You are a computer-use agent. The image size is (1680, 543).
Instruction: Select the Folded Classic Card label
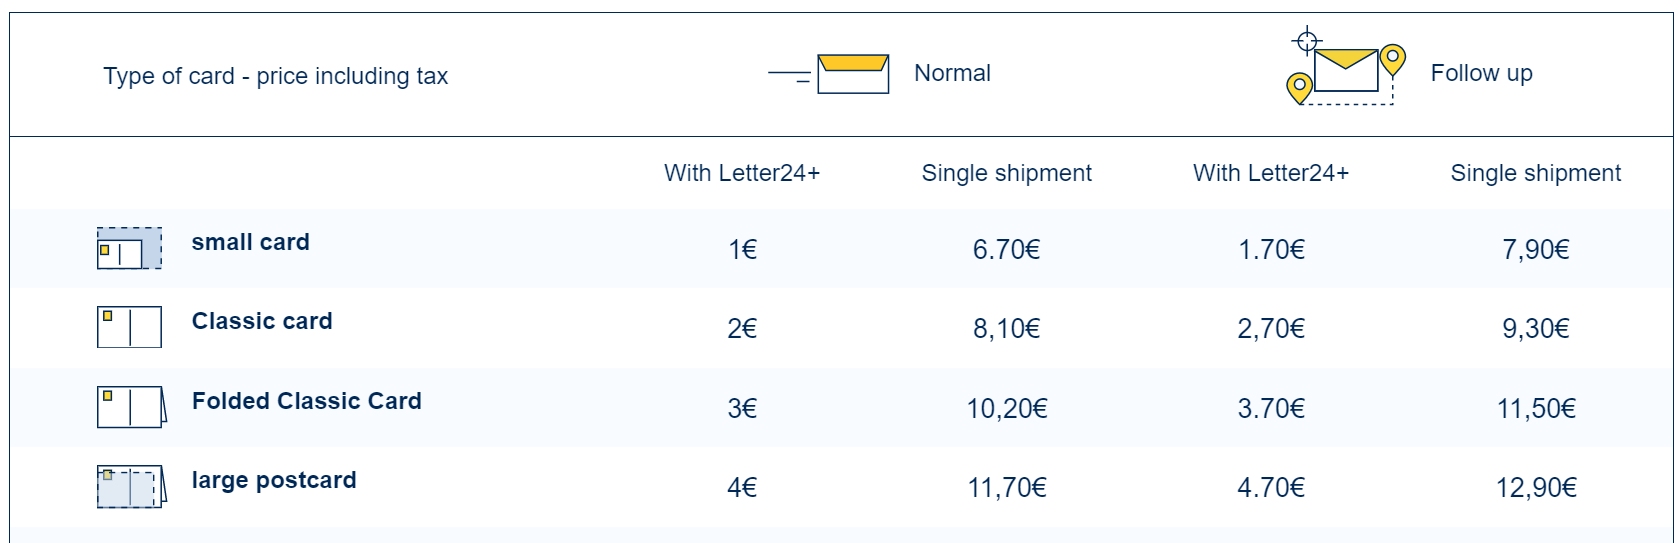[x=307, y=401]
